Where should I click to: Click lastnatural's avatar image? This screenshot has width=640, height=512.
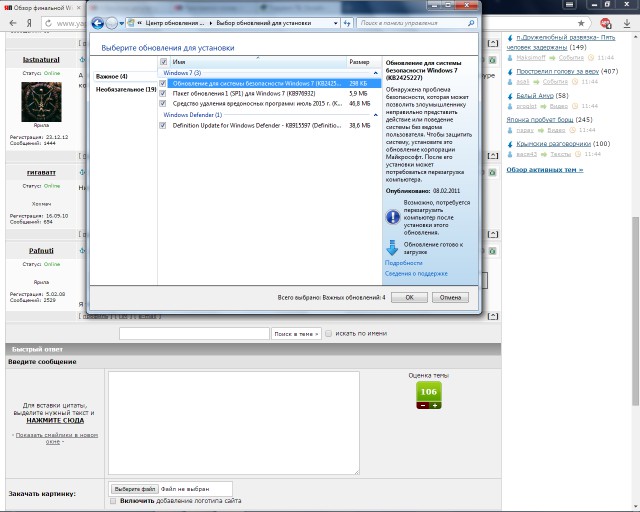click(41, 102)
